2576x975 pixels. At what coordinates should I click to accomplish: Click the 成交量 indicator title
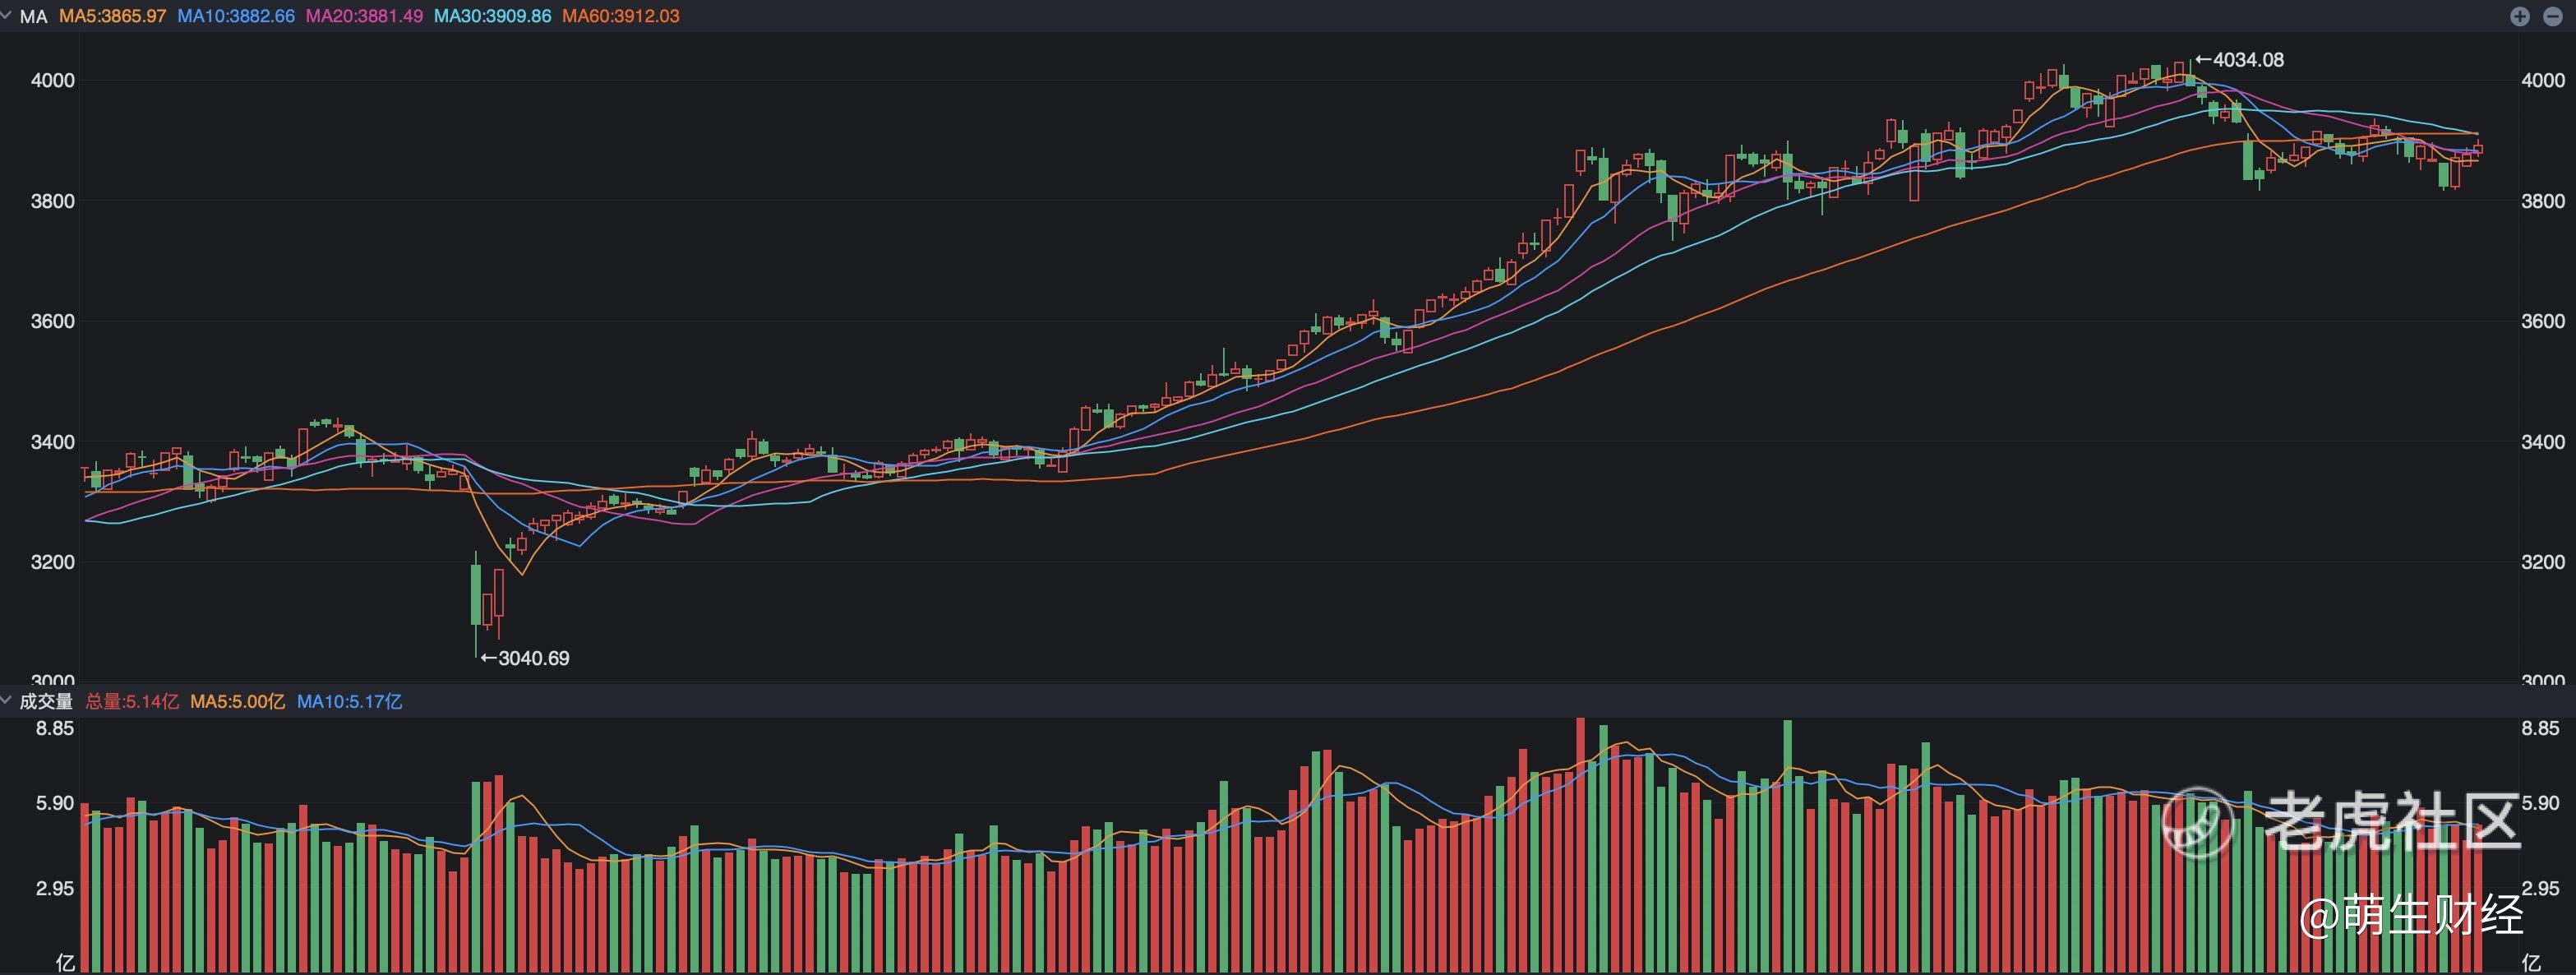coord(46,702)
